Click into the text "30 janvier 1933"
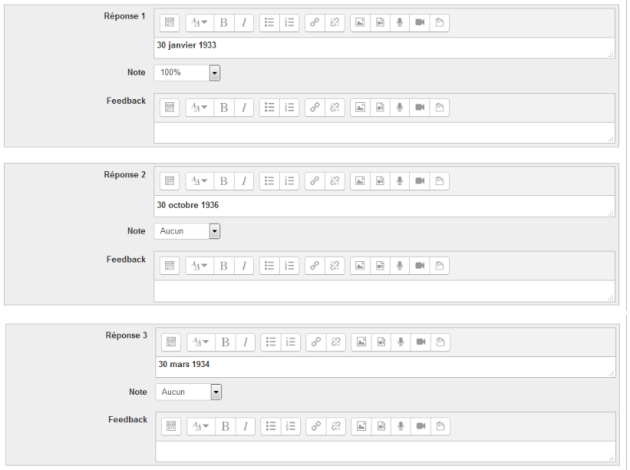Image resolution: width=630 pixels, height=470 pixels. tap(187, 45)
